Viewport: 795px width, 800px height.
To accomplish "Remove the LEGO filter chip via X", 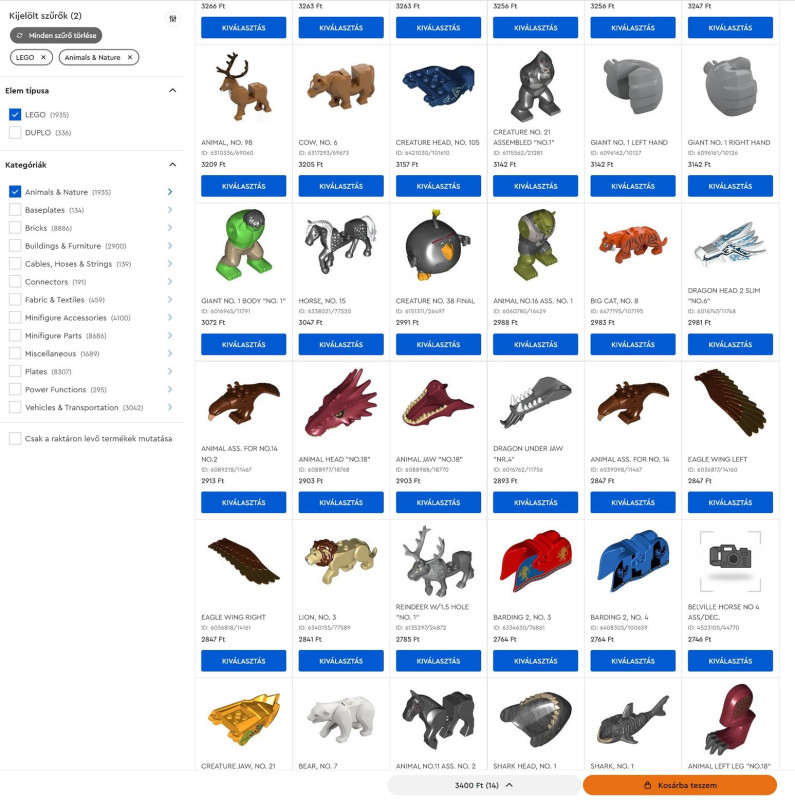I will point(43,57).
